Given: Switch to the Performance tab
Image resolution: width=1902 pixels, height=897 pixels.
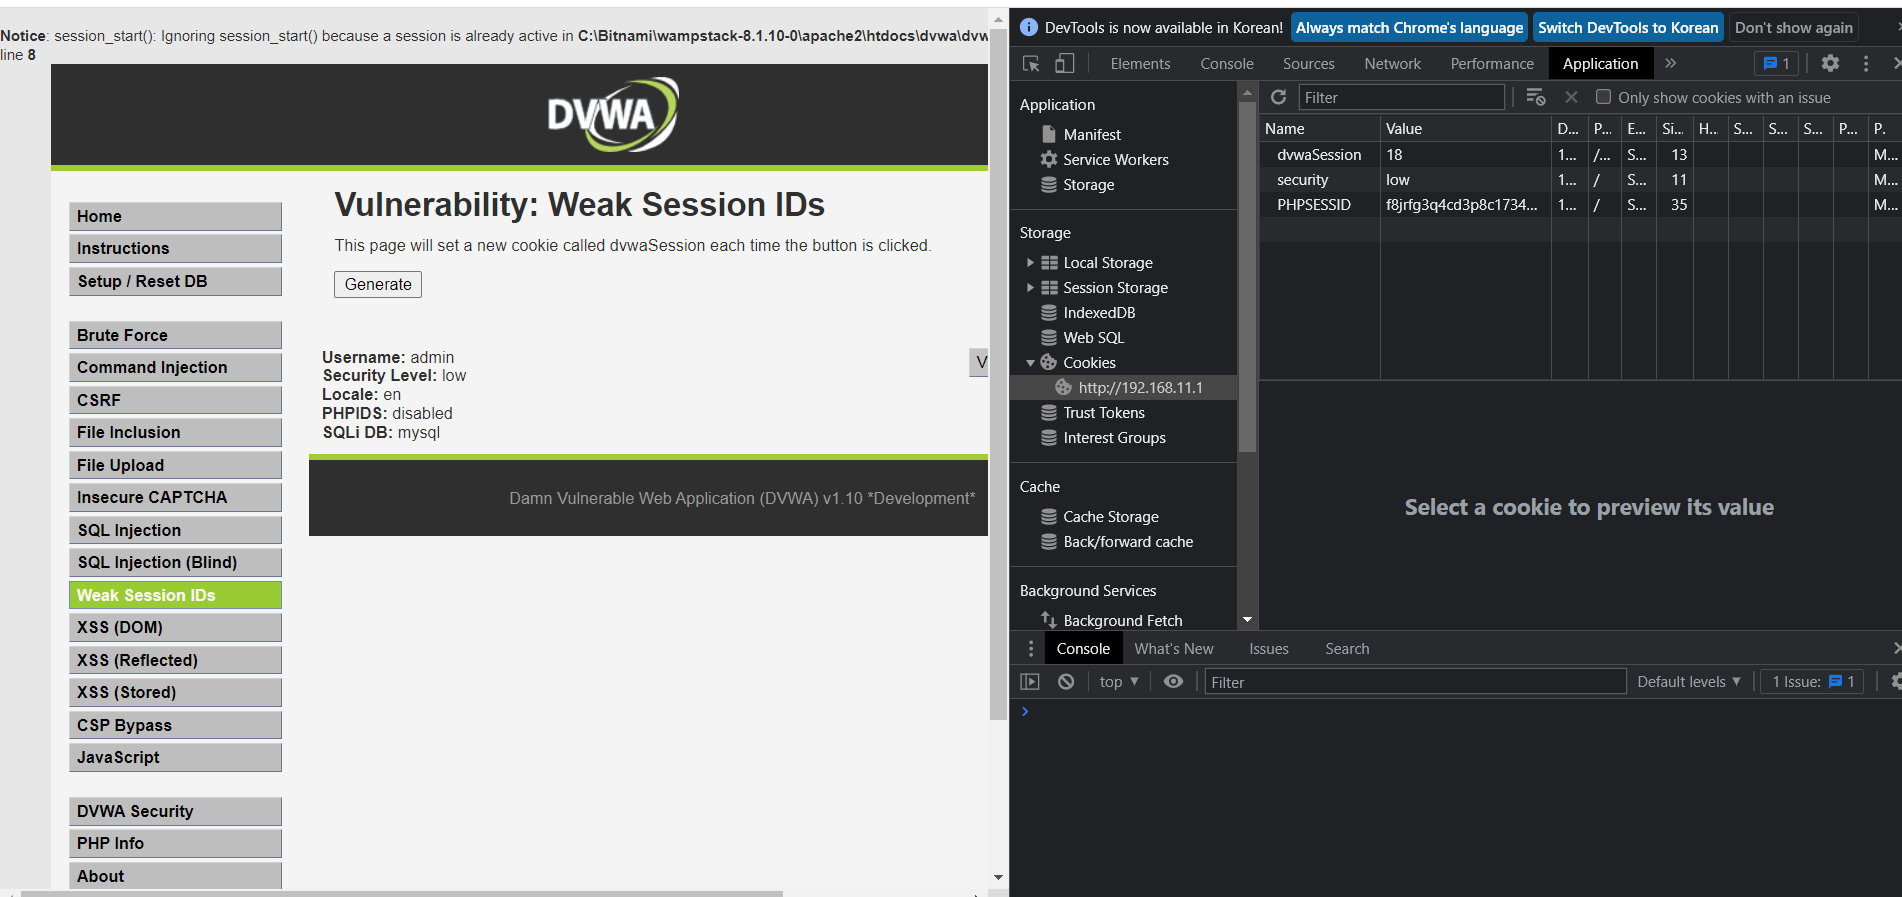Looking at the screenshot, I should pyautogui.click(x=1492, y=63).
